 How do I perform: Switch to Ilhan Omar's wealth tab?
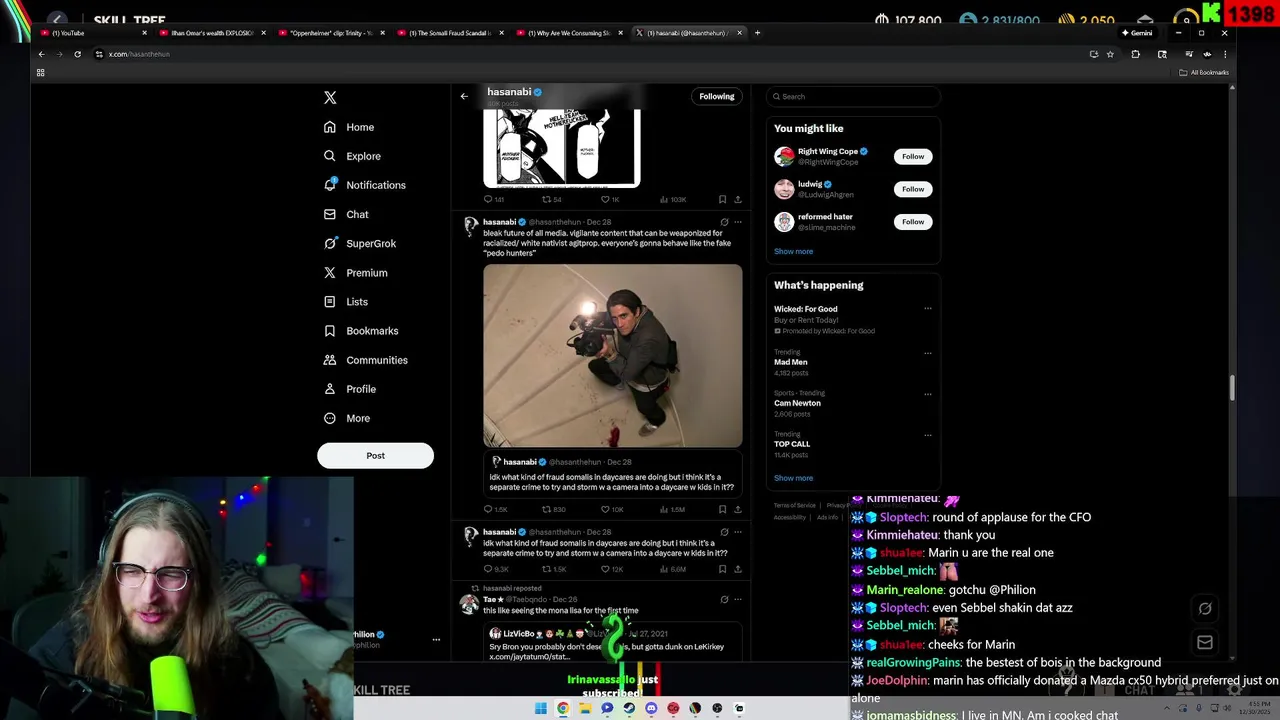[210, 33]
